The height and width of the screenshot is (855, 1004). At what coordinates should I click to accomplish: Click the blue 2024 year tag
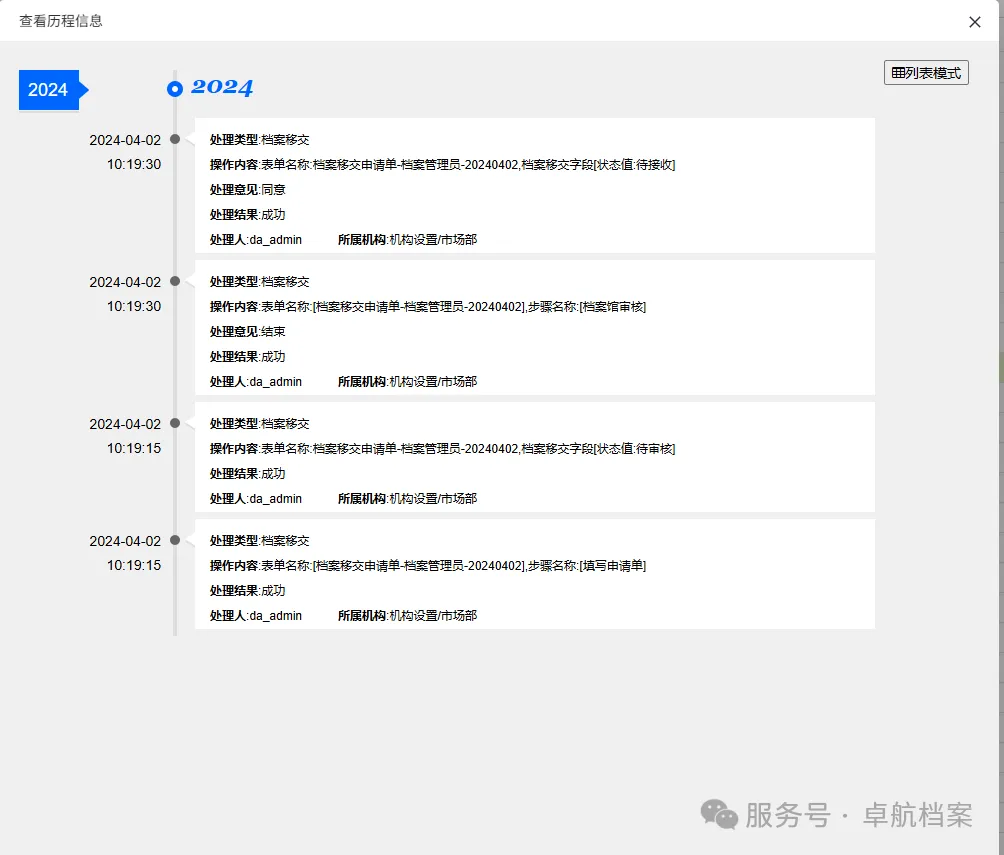click(48, 90)
